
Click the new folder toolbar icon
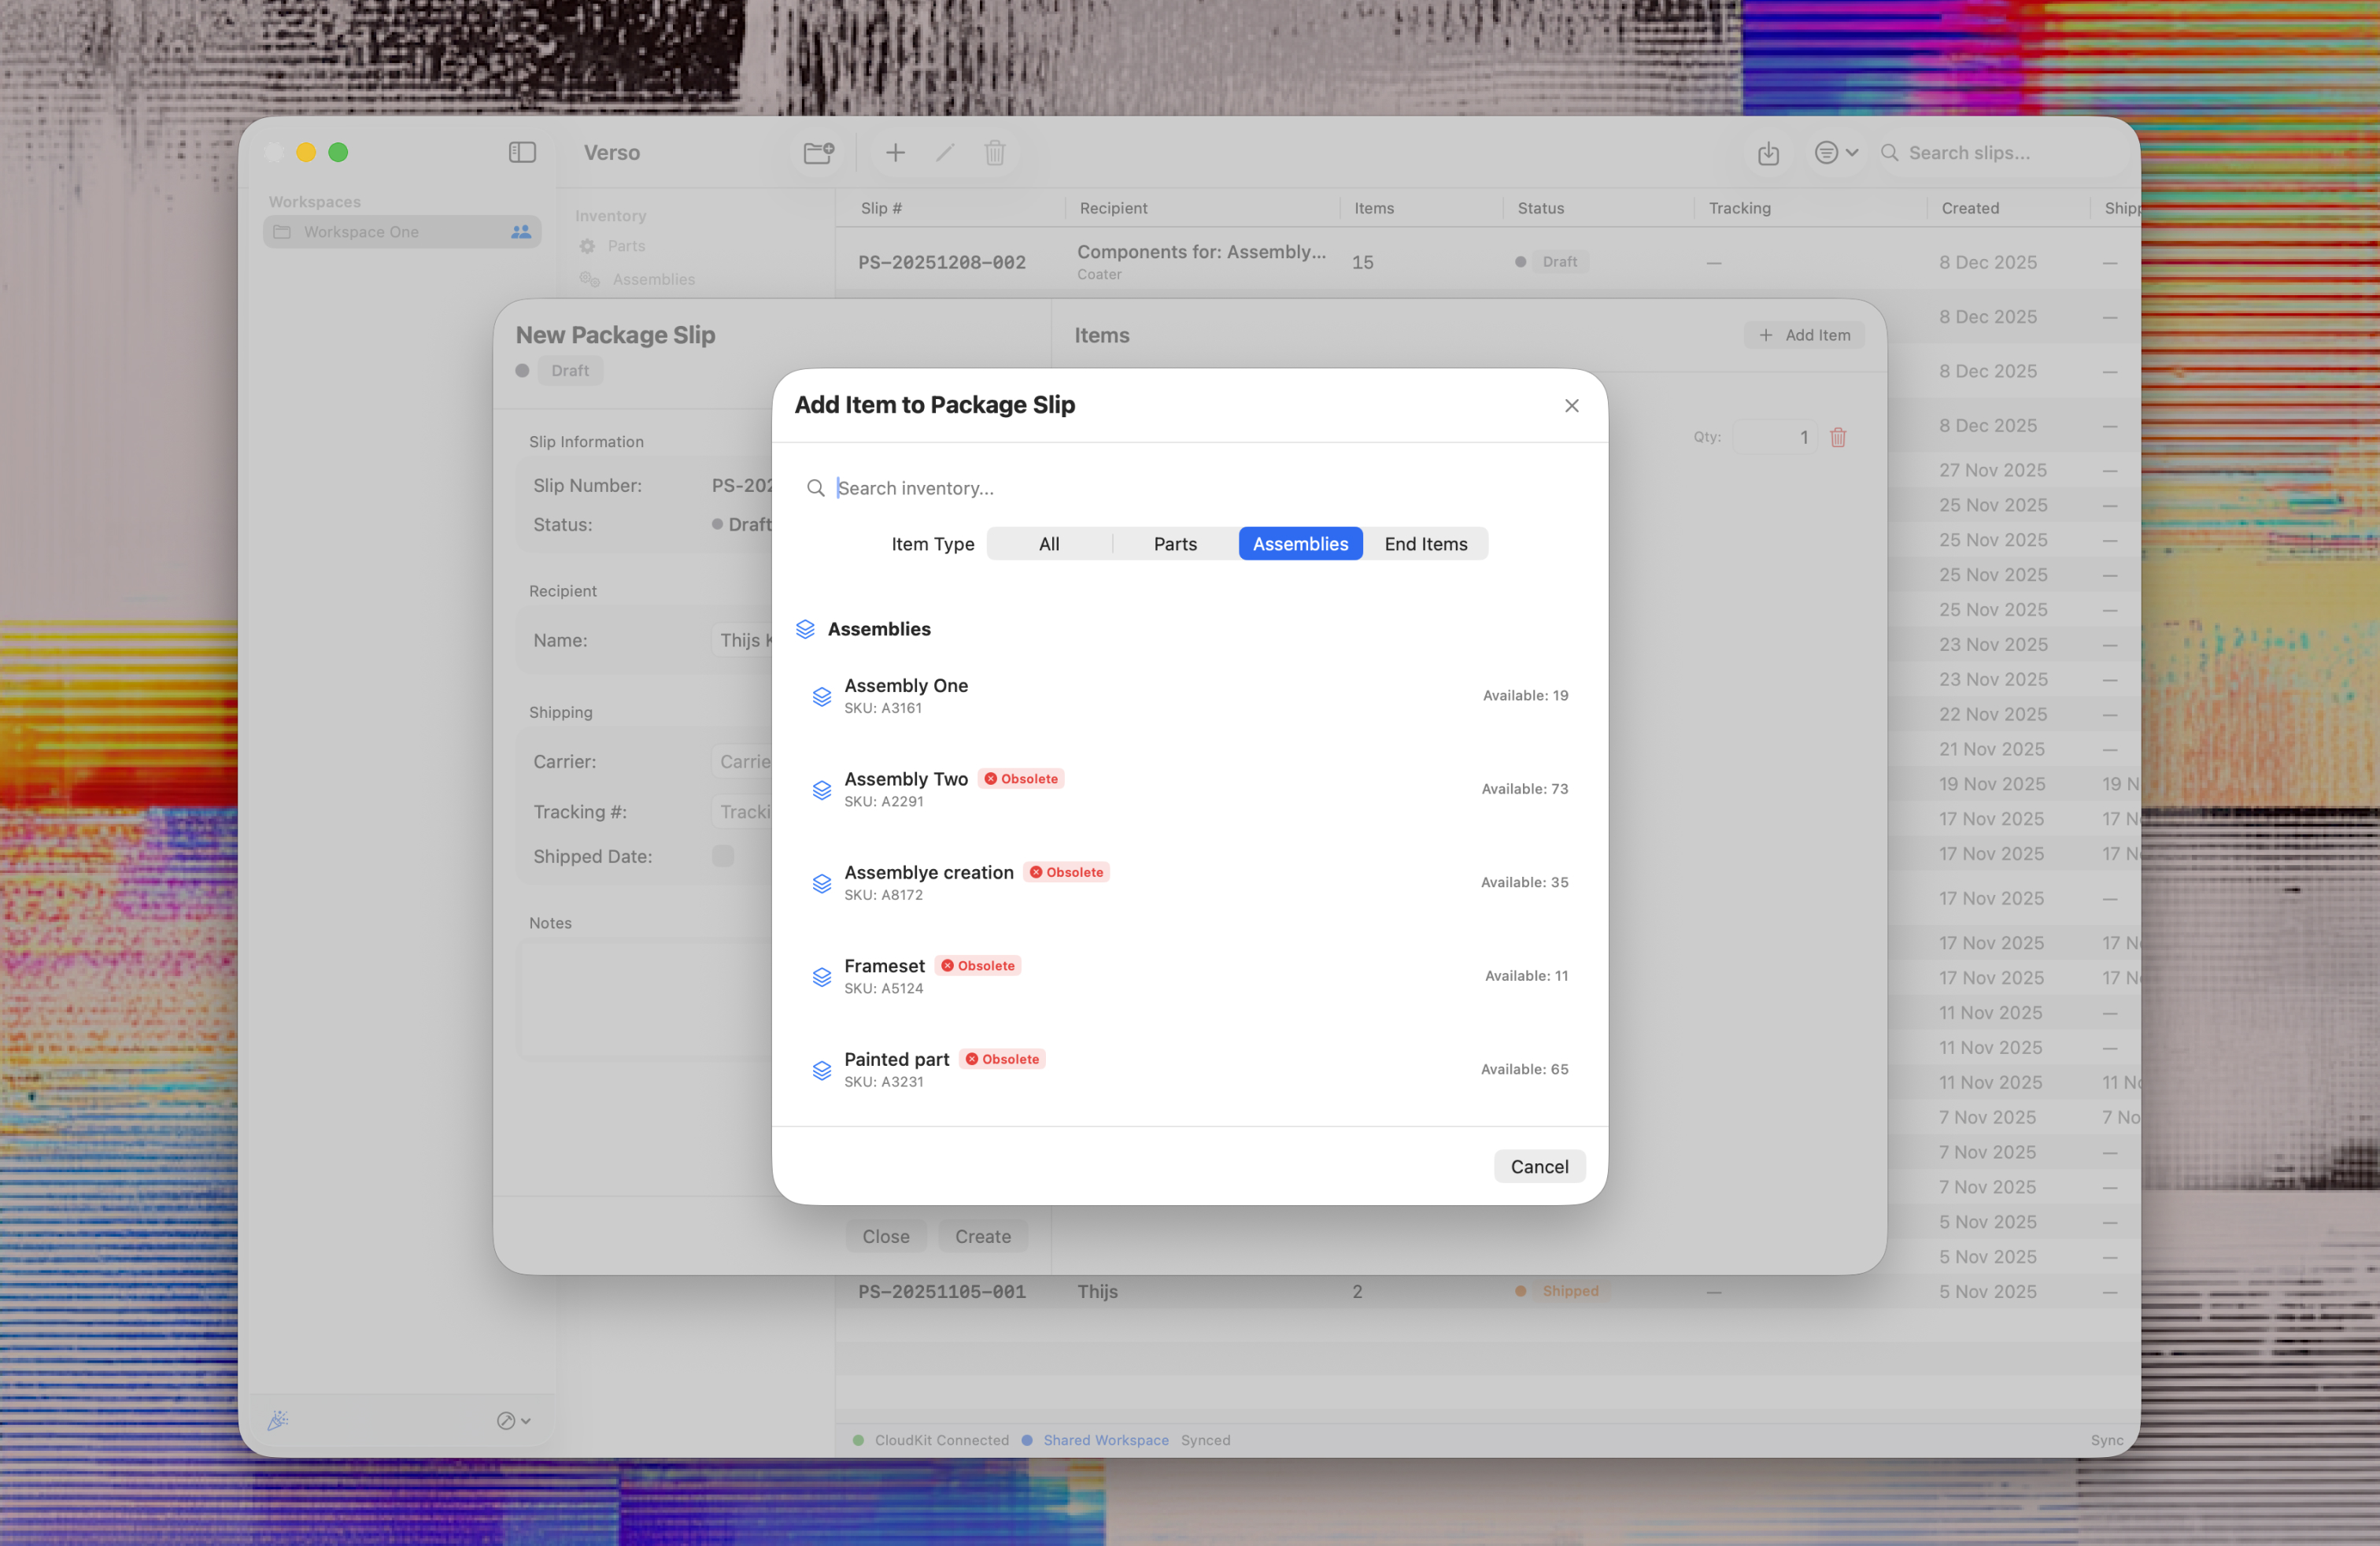[818, 152]
